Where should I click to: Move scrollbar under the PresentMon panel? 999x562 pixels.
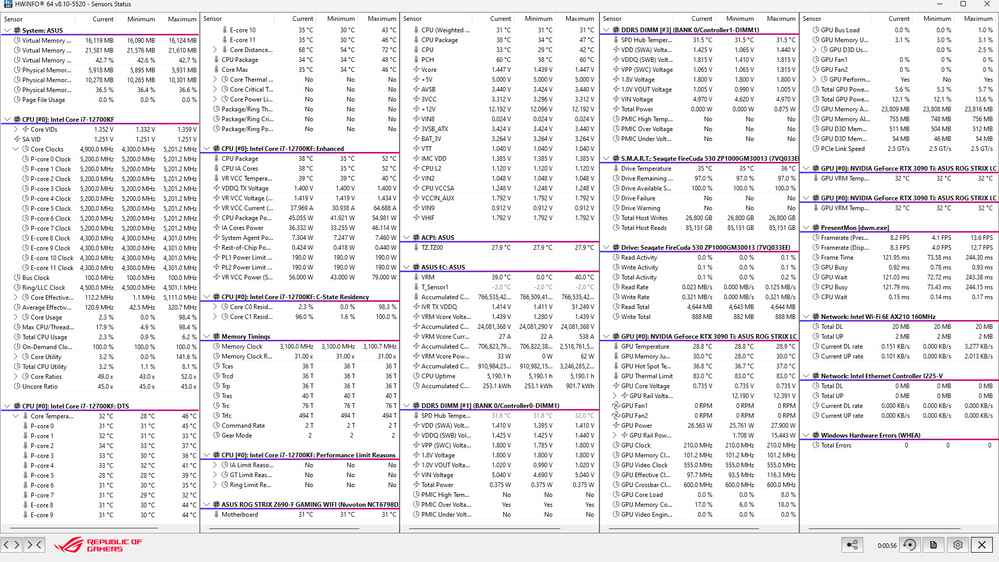[885, 528]
